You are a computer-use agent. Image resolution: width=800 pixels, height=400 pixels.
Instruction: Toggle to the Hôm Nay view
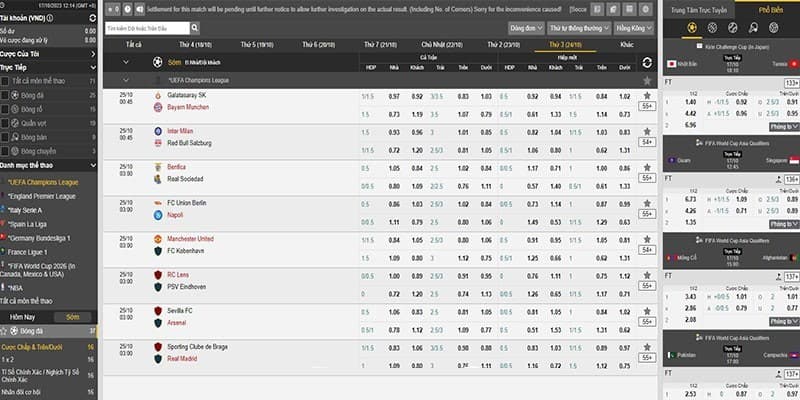[x=22, y=317]
